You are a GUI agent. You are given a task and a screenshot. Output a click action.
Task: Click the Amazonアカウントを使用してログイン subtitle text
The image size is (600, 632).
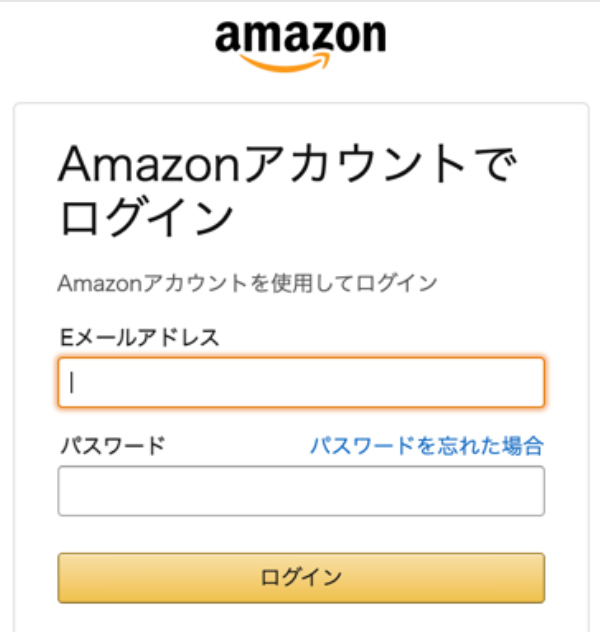pyautogui.click(x=247, y=283)
